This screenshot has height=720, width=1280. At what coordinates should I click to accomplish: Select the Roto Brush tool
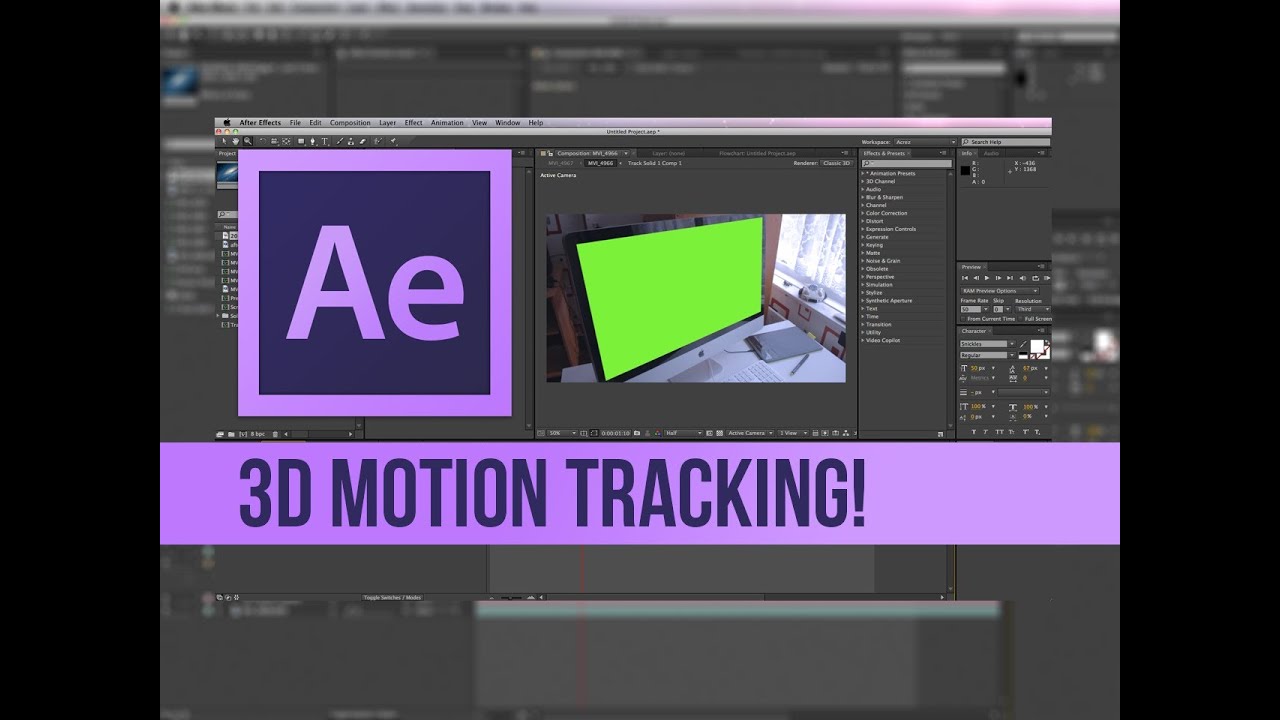378,141
